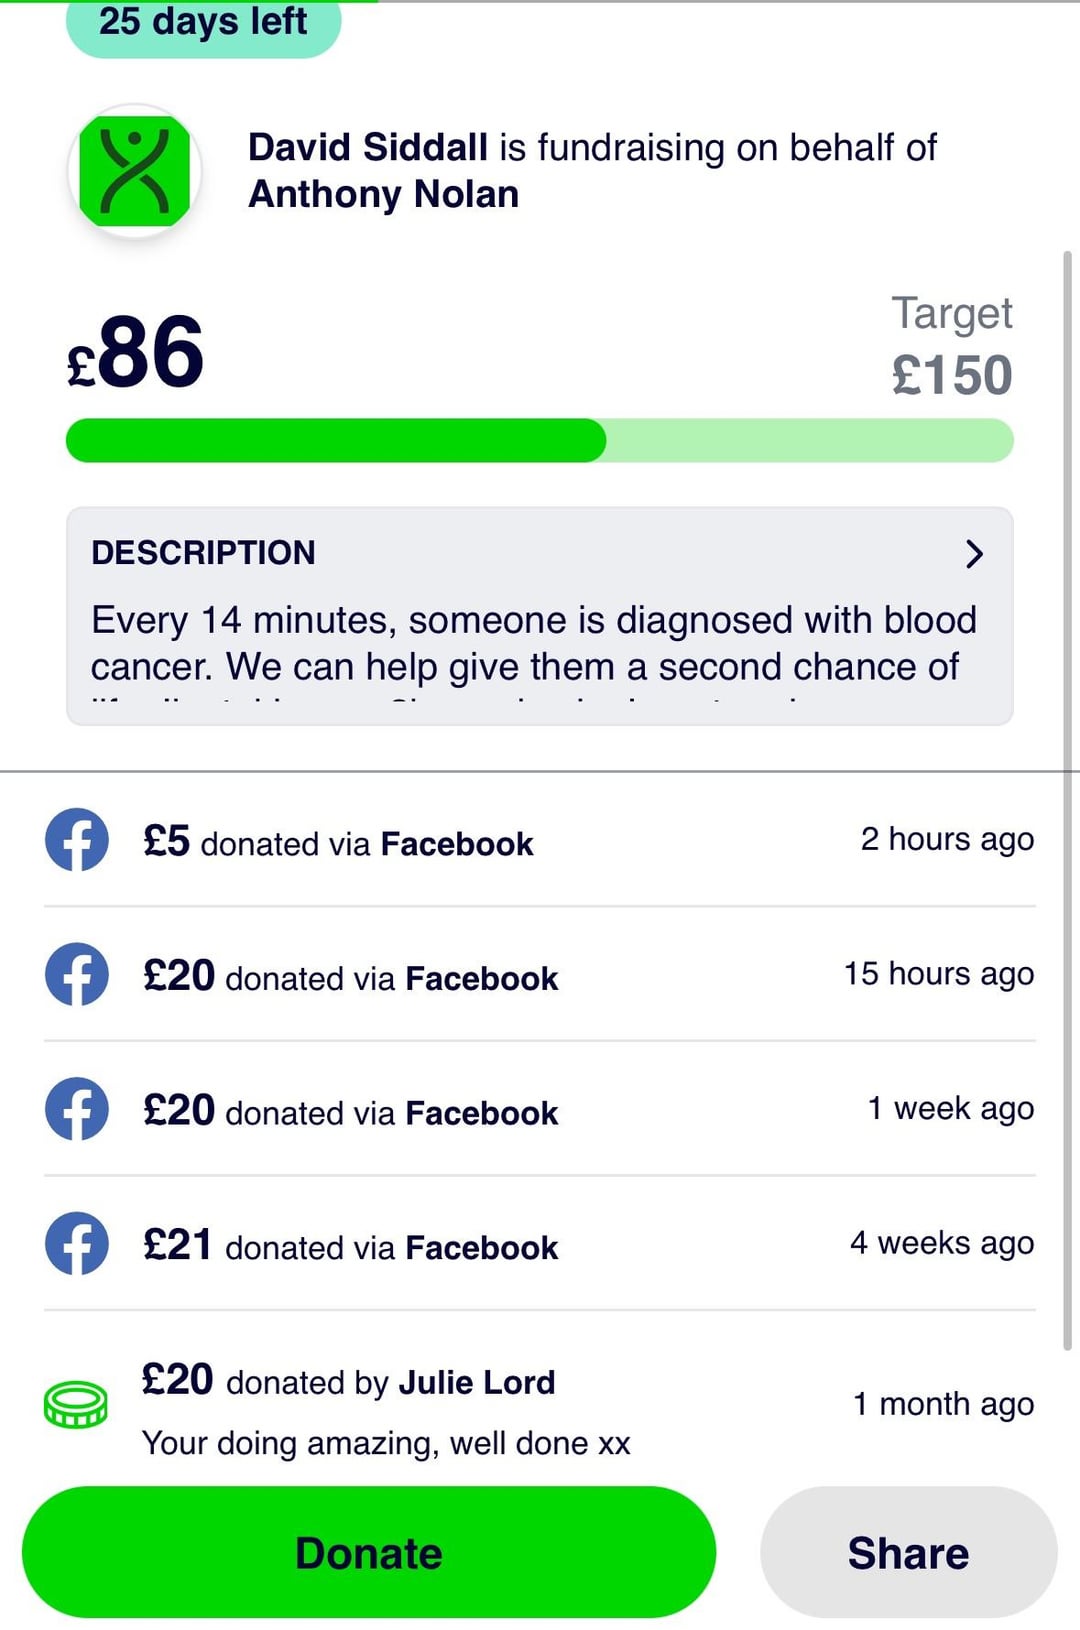Click the green fundraising progress bar

click(x=540, y=441)
